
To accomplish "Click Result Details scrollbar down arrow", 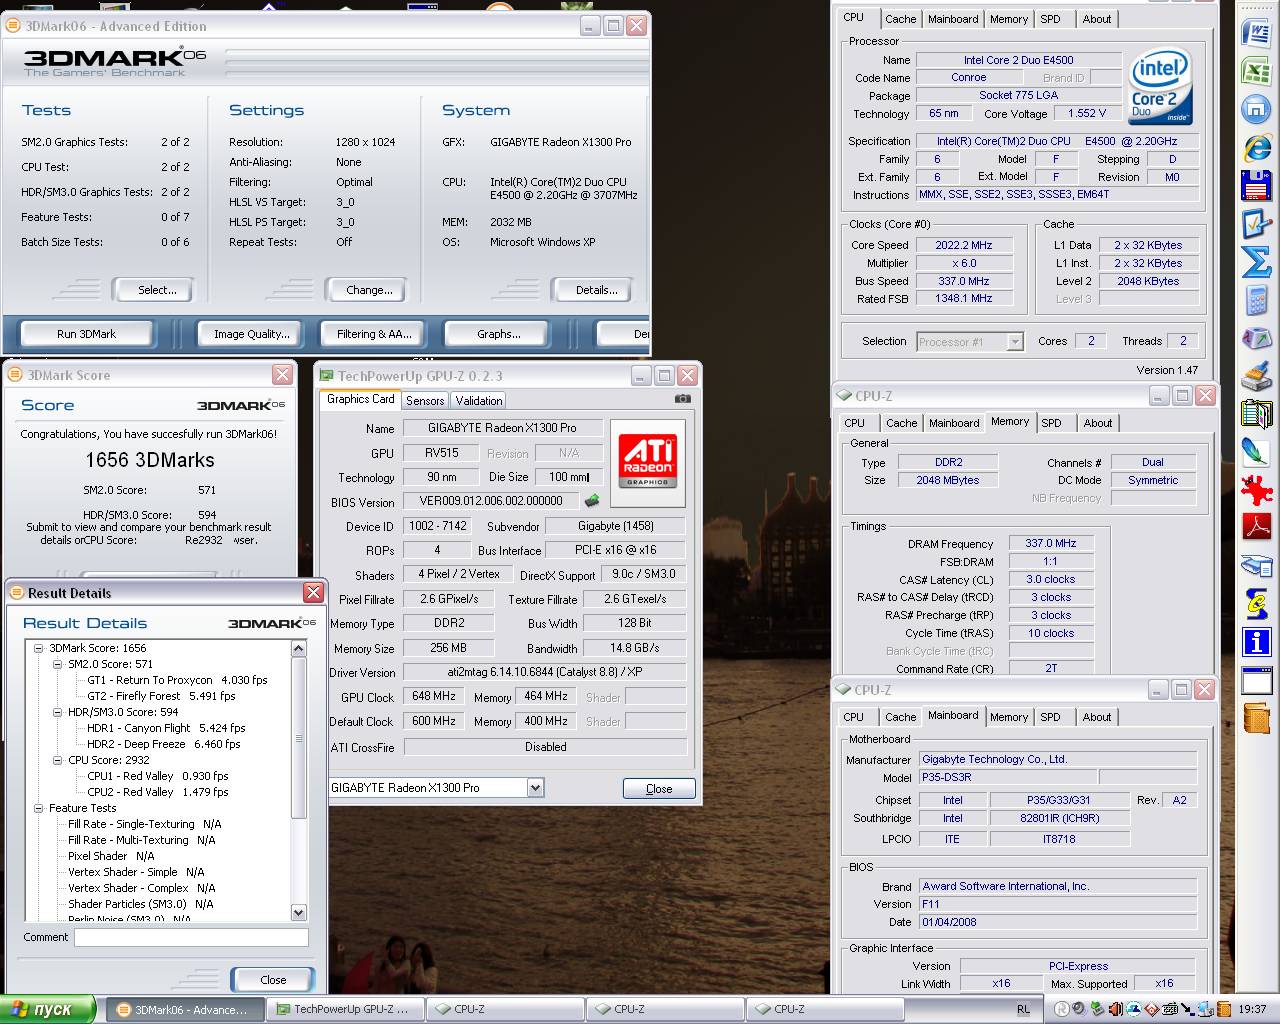I will 298,912.
